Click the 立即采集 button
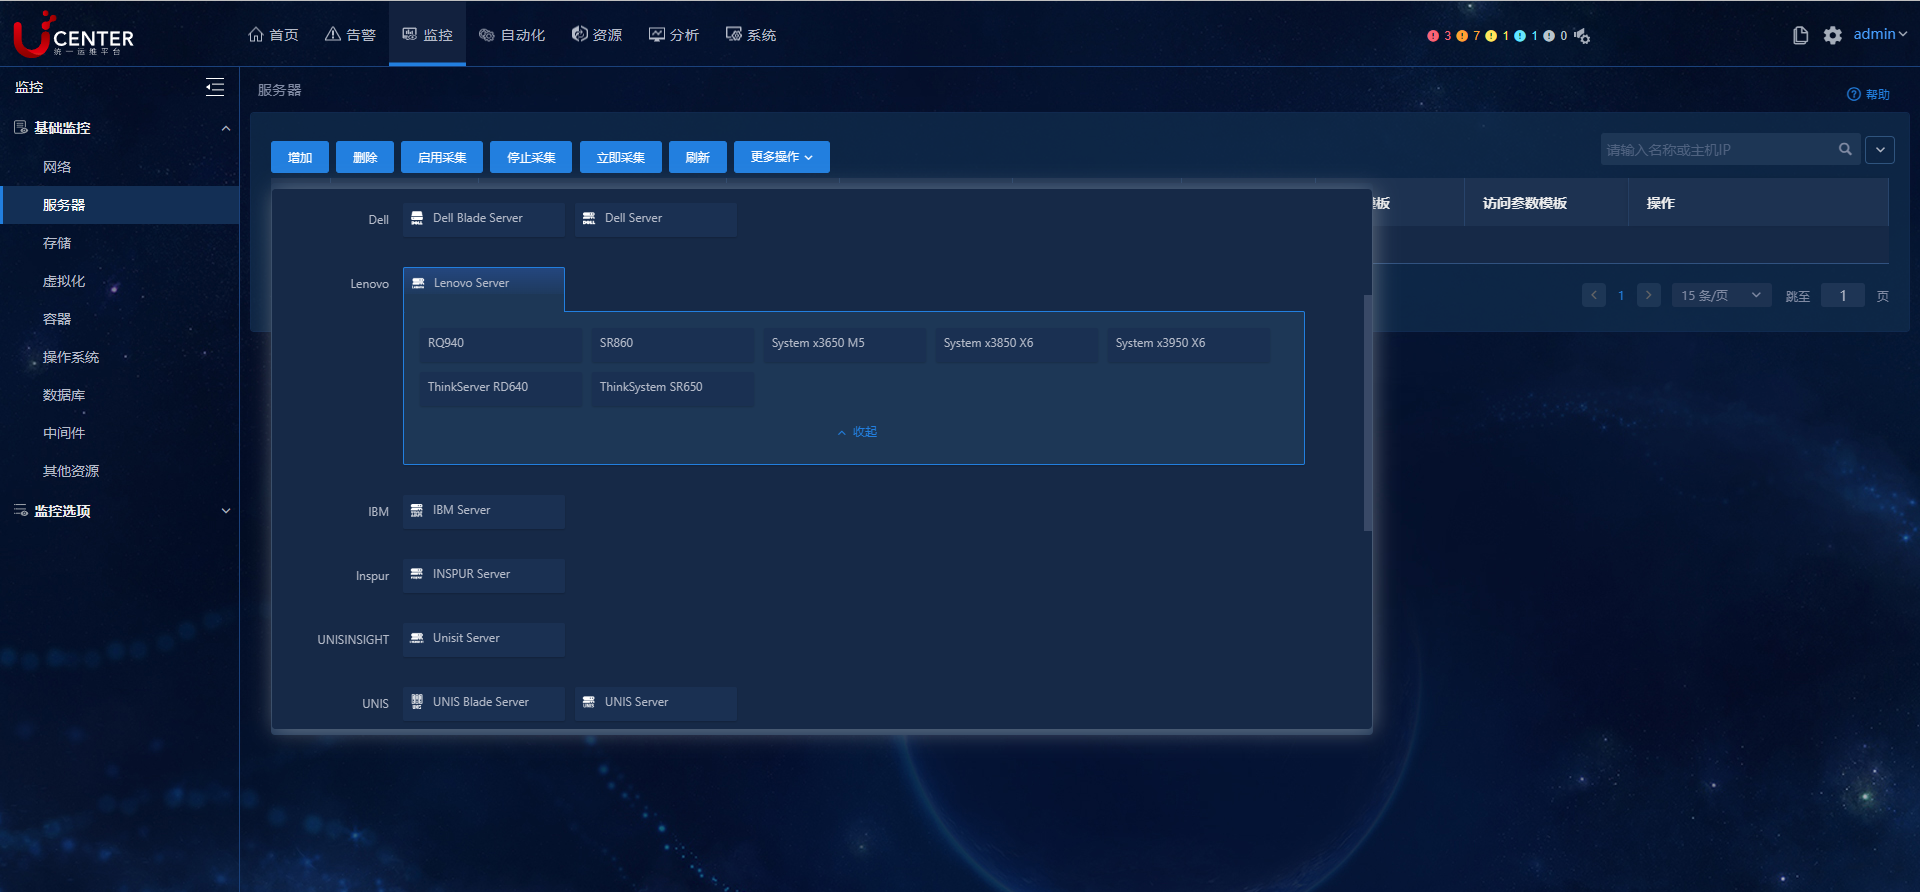This screenshot has width=1920, height=892. (x=621, y=157)
